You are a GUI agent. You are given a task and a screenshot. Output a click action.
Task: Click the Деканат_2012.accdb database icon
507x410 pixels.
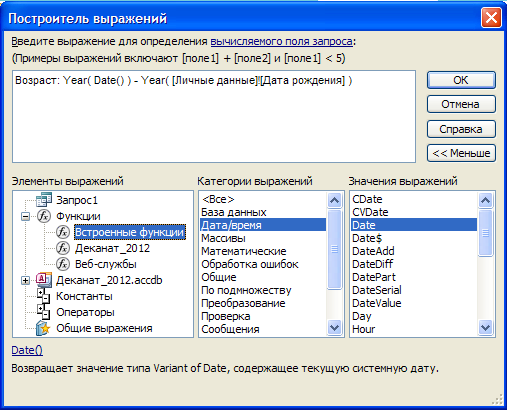[44, 280]
